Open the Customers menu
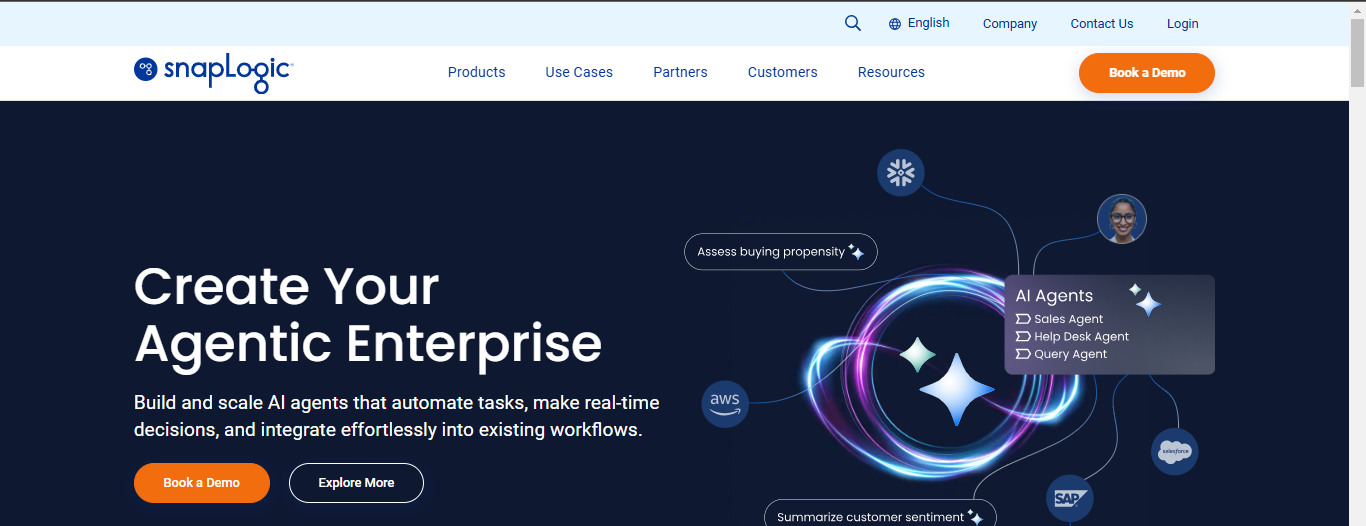Image resolution: width=1366 pixels, height=526 pixels. 782,72
